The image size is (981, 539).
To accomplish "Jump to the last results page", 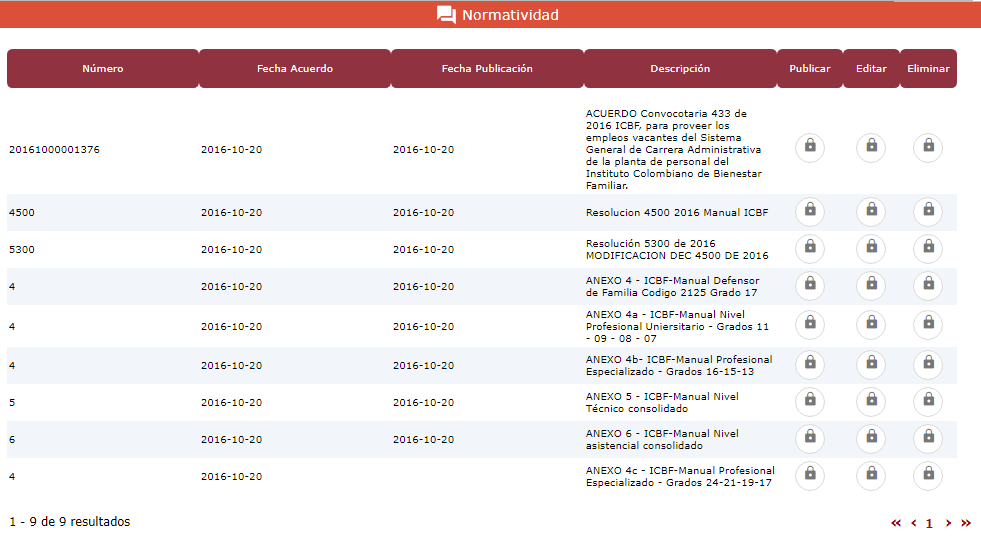I will (x=966, y=523).
